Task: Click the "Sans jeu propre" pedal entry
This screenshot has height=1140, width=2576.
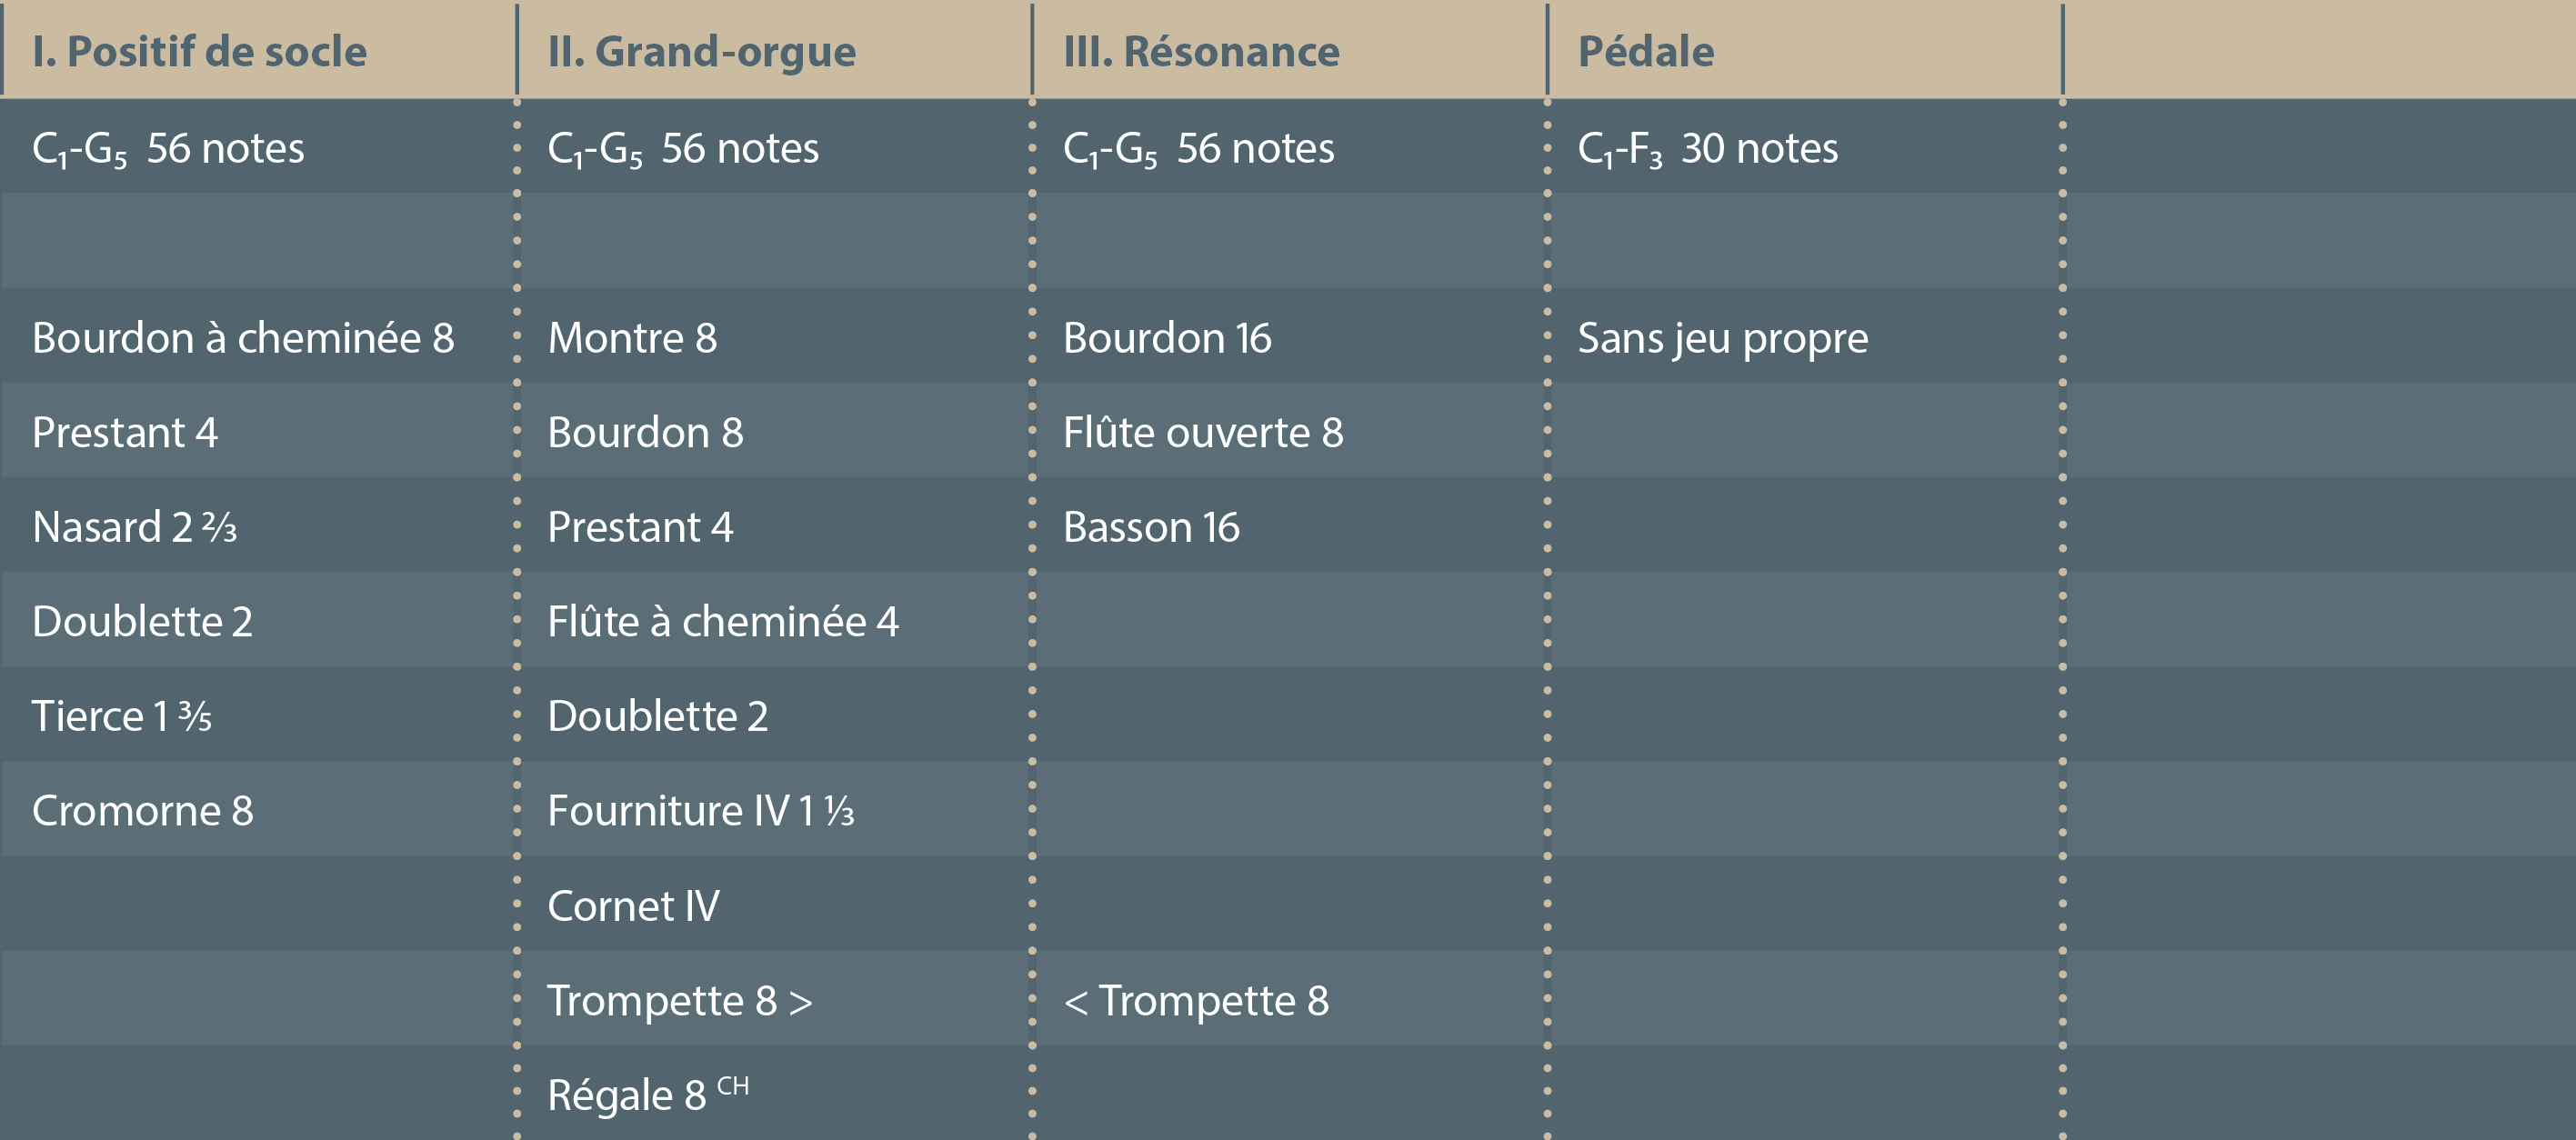Action: pyautogui.click(x=1722, y=338)
